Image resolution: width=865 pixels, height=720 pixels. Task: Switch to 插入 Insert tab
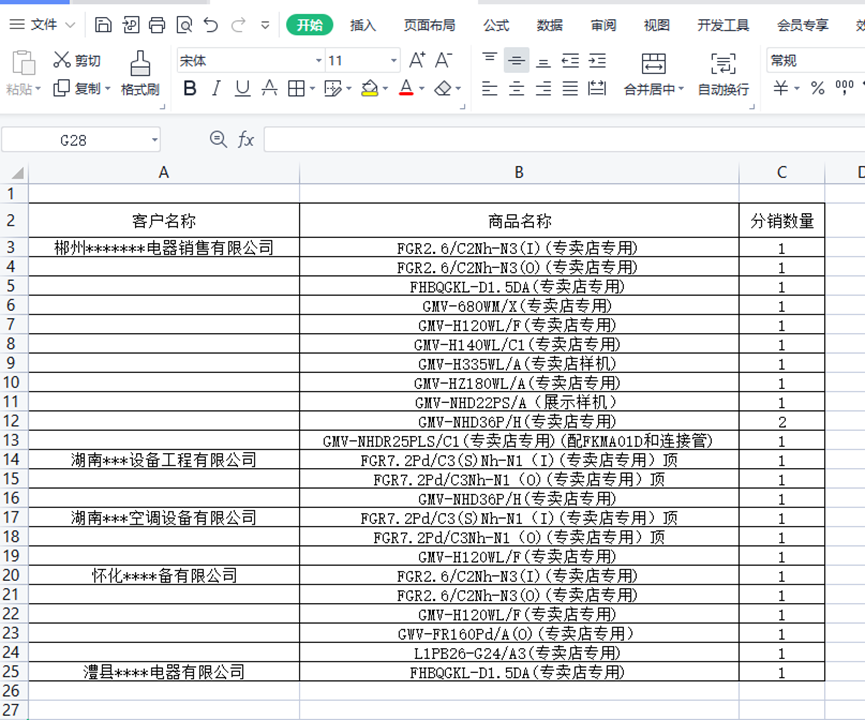point(362,25)
